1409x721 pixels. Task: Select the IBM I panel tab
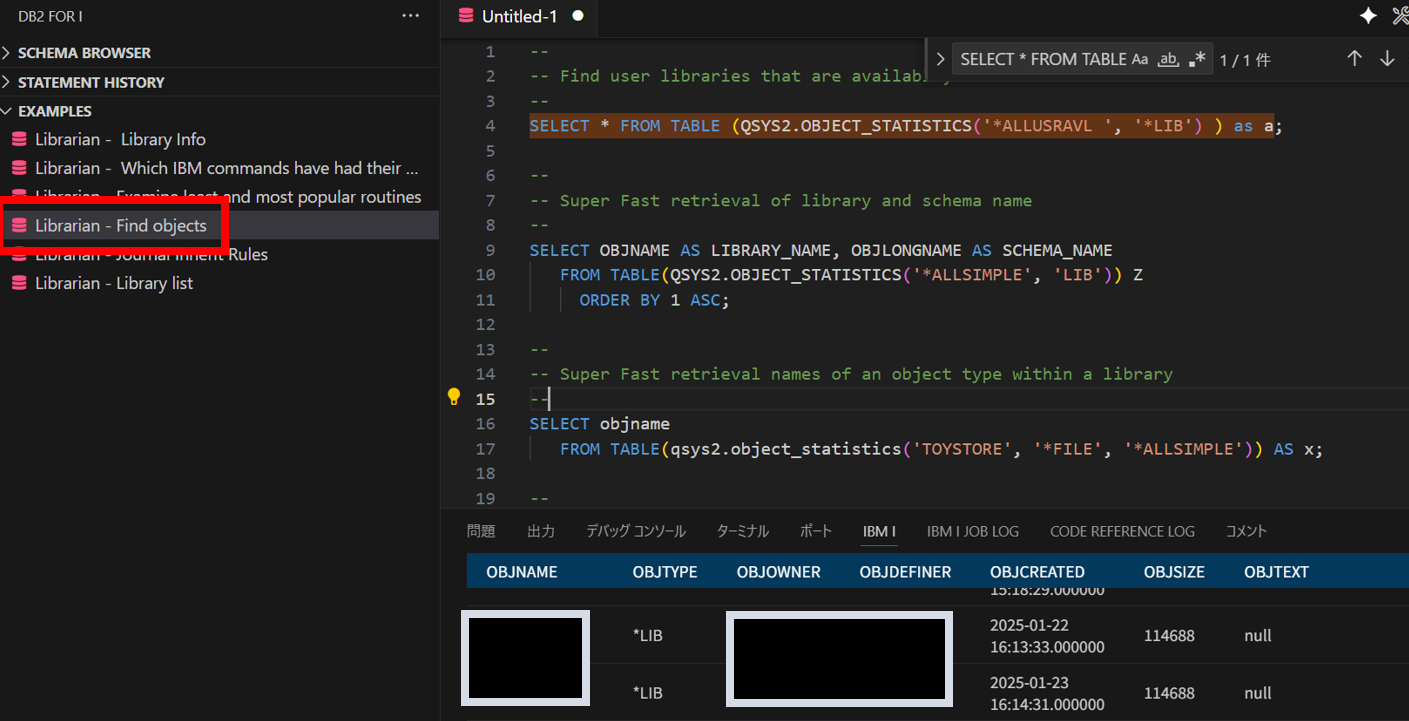tap(879, 531)
